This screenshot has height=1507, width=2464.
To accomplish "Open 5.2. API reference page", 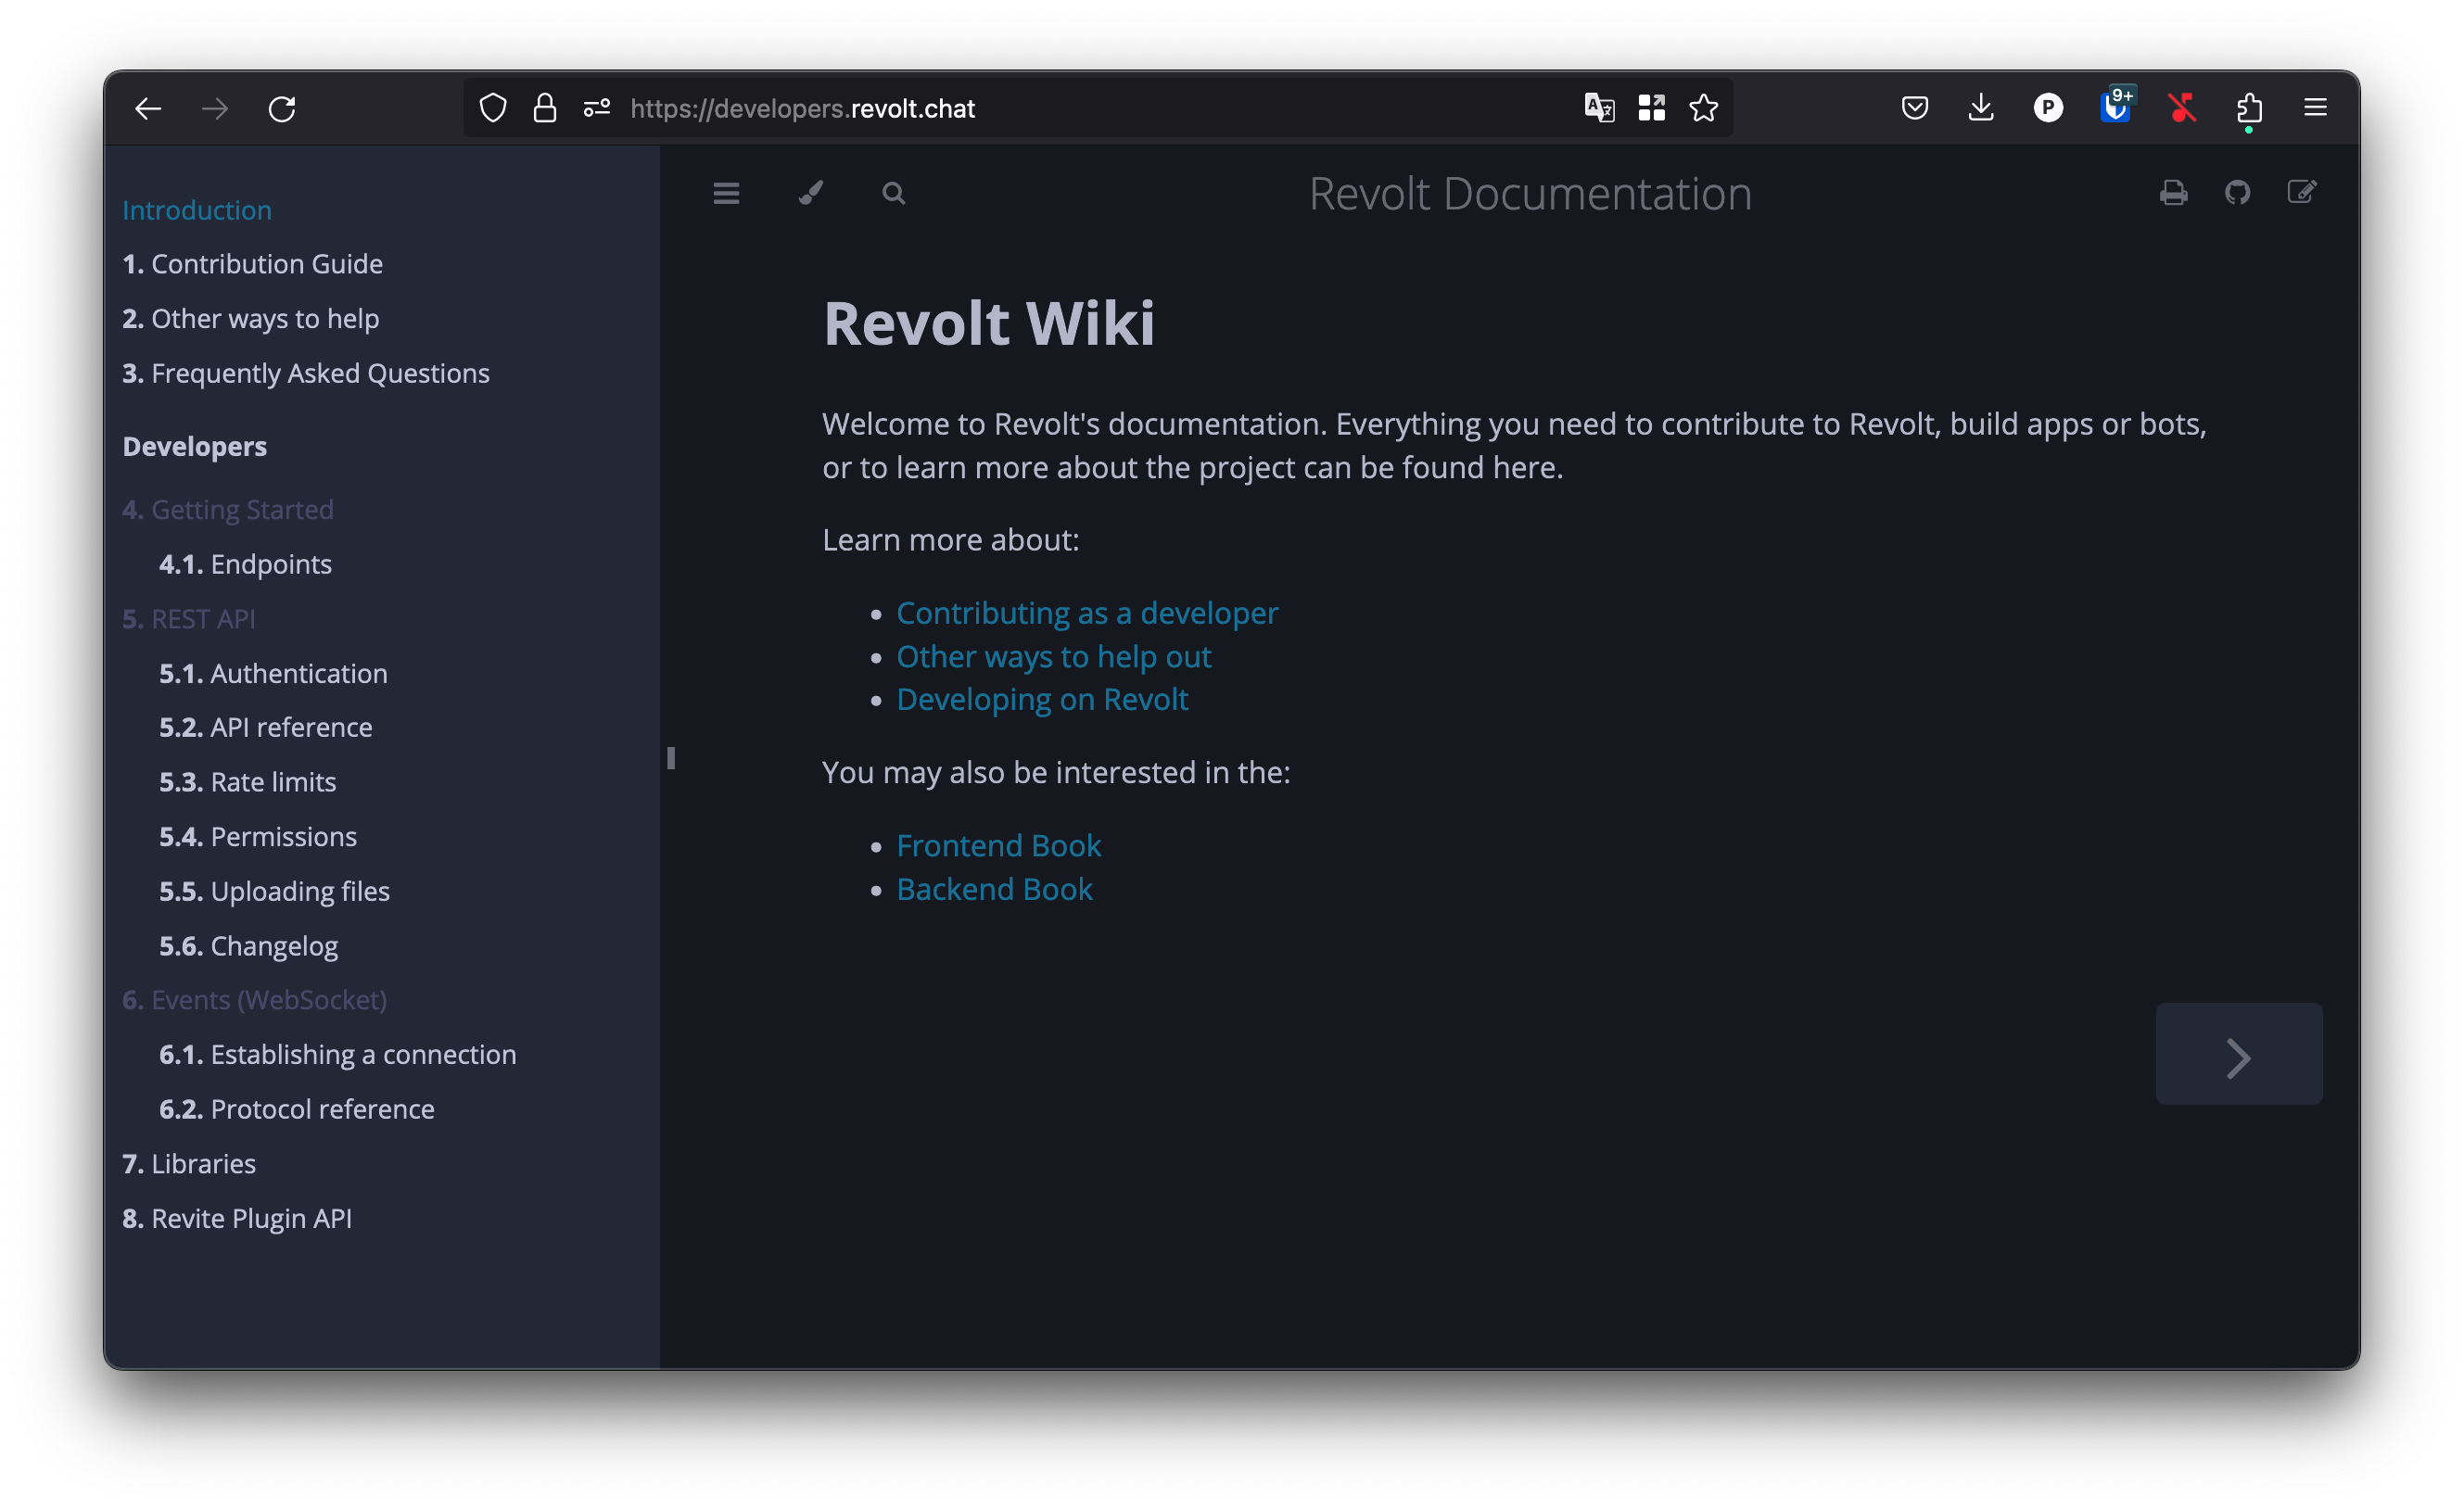I will (265, 727).
